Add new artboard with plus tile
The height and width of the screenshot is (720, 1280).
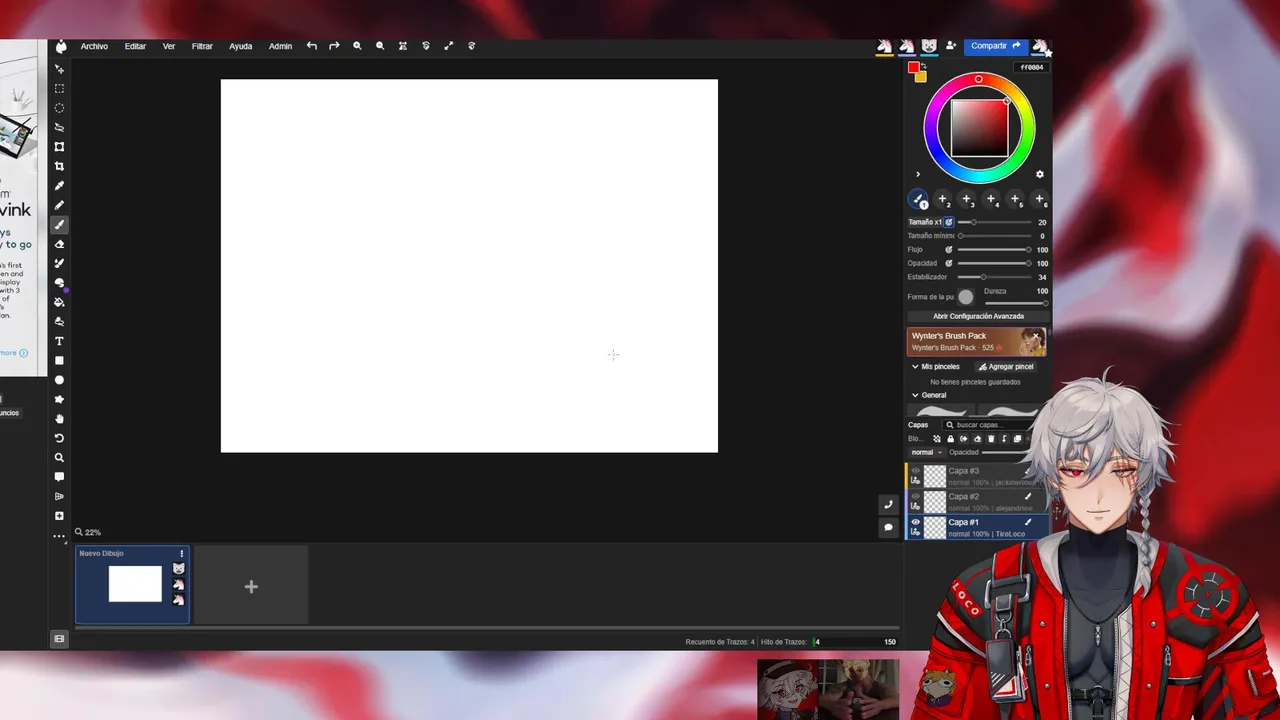(x=251, y=587)
